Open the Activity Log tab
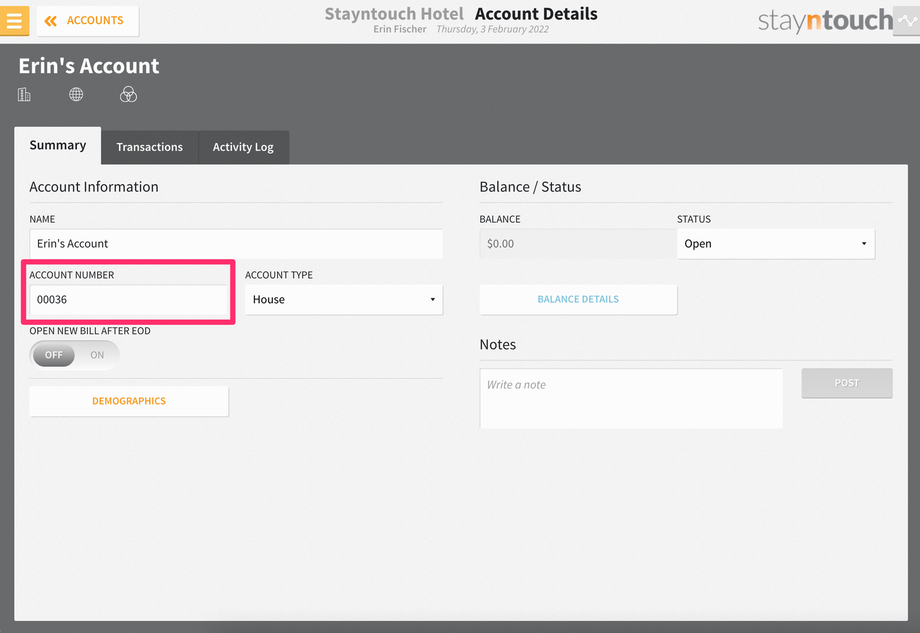 243,147
